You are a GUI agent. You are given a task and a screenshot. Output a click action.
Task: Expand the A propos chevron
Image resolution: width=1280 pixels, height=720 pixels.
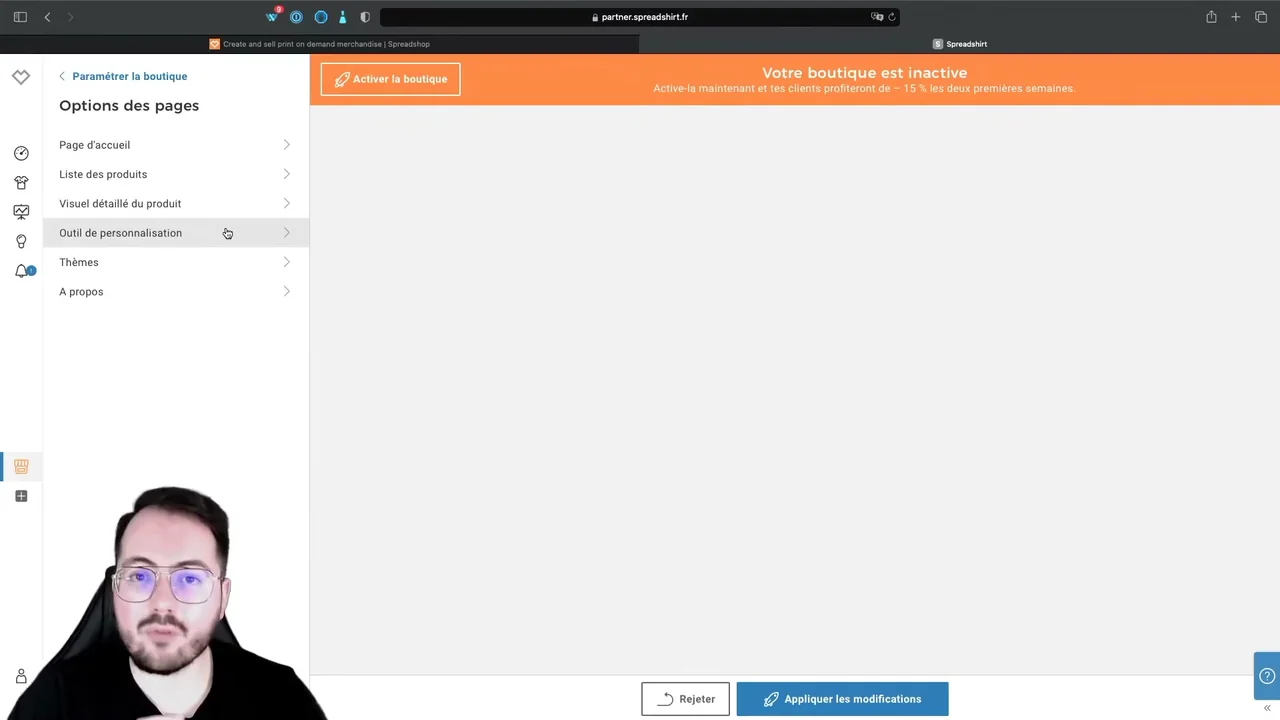coord(286,292)
